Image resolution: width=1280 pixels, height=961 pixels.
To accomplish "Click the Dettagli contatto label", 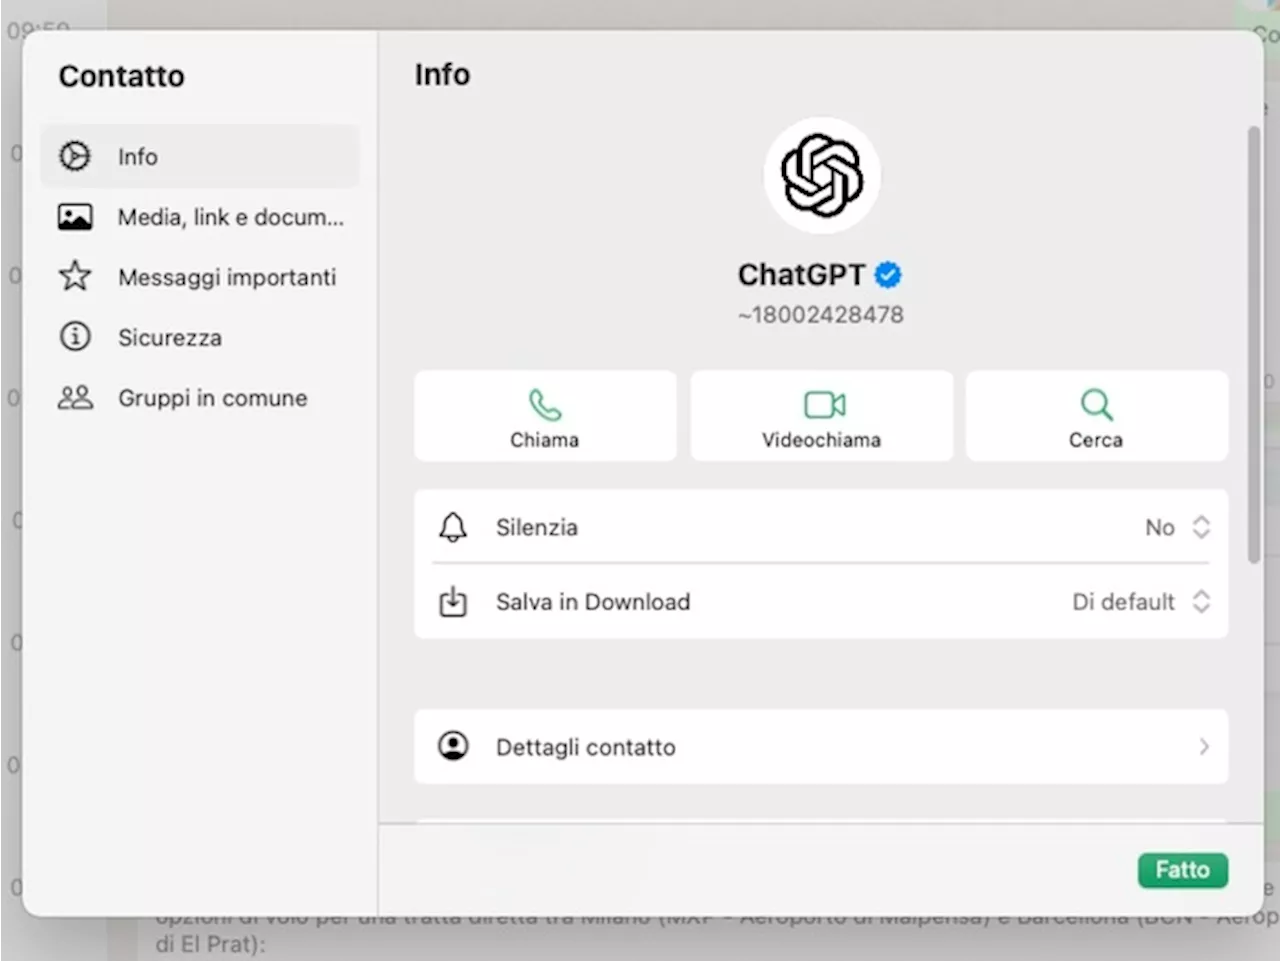I will [x=586, y=747].
